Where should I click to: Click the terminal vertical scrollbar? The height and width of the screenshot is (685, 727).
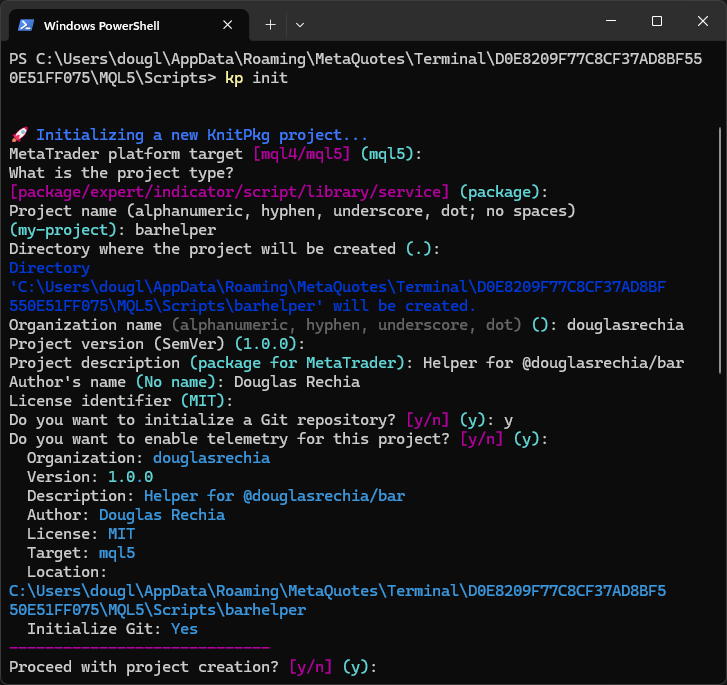pyautogui.click(x=720, y=250)
